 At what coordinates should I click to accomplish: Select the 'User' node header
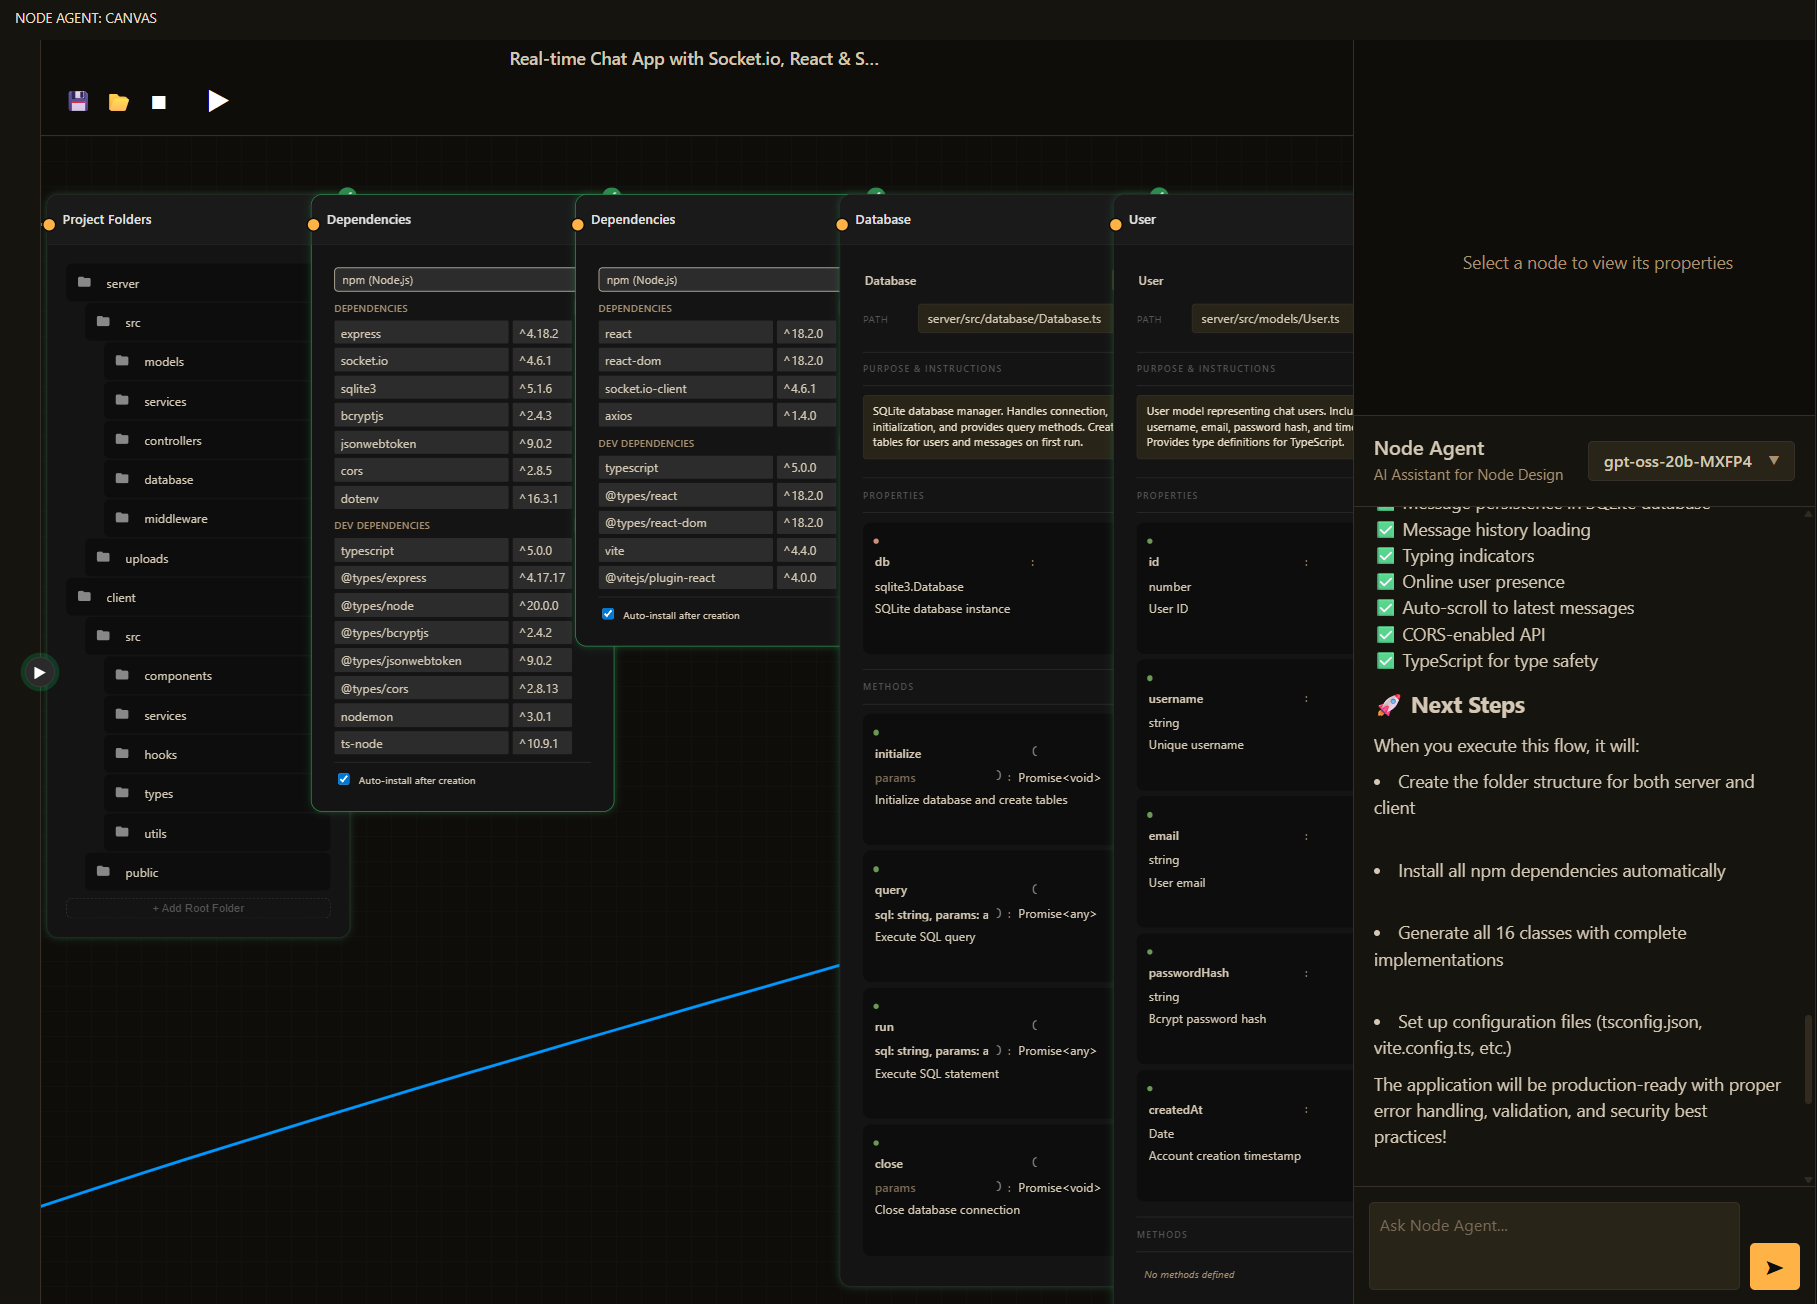click(1143, 219)
